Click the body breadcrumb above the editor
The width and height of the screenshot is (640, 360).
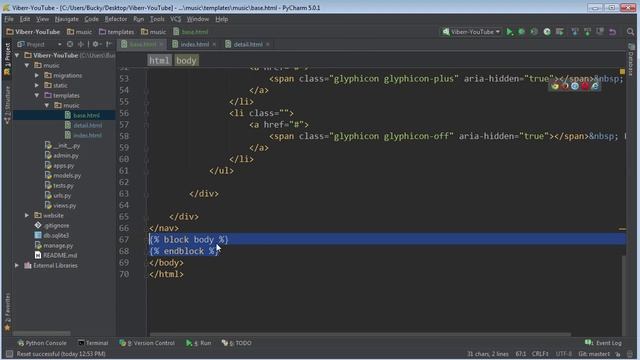[186, 60]
